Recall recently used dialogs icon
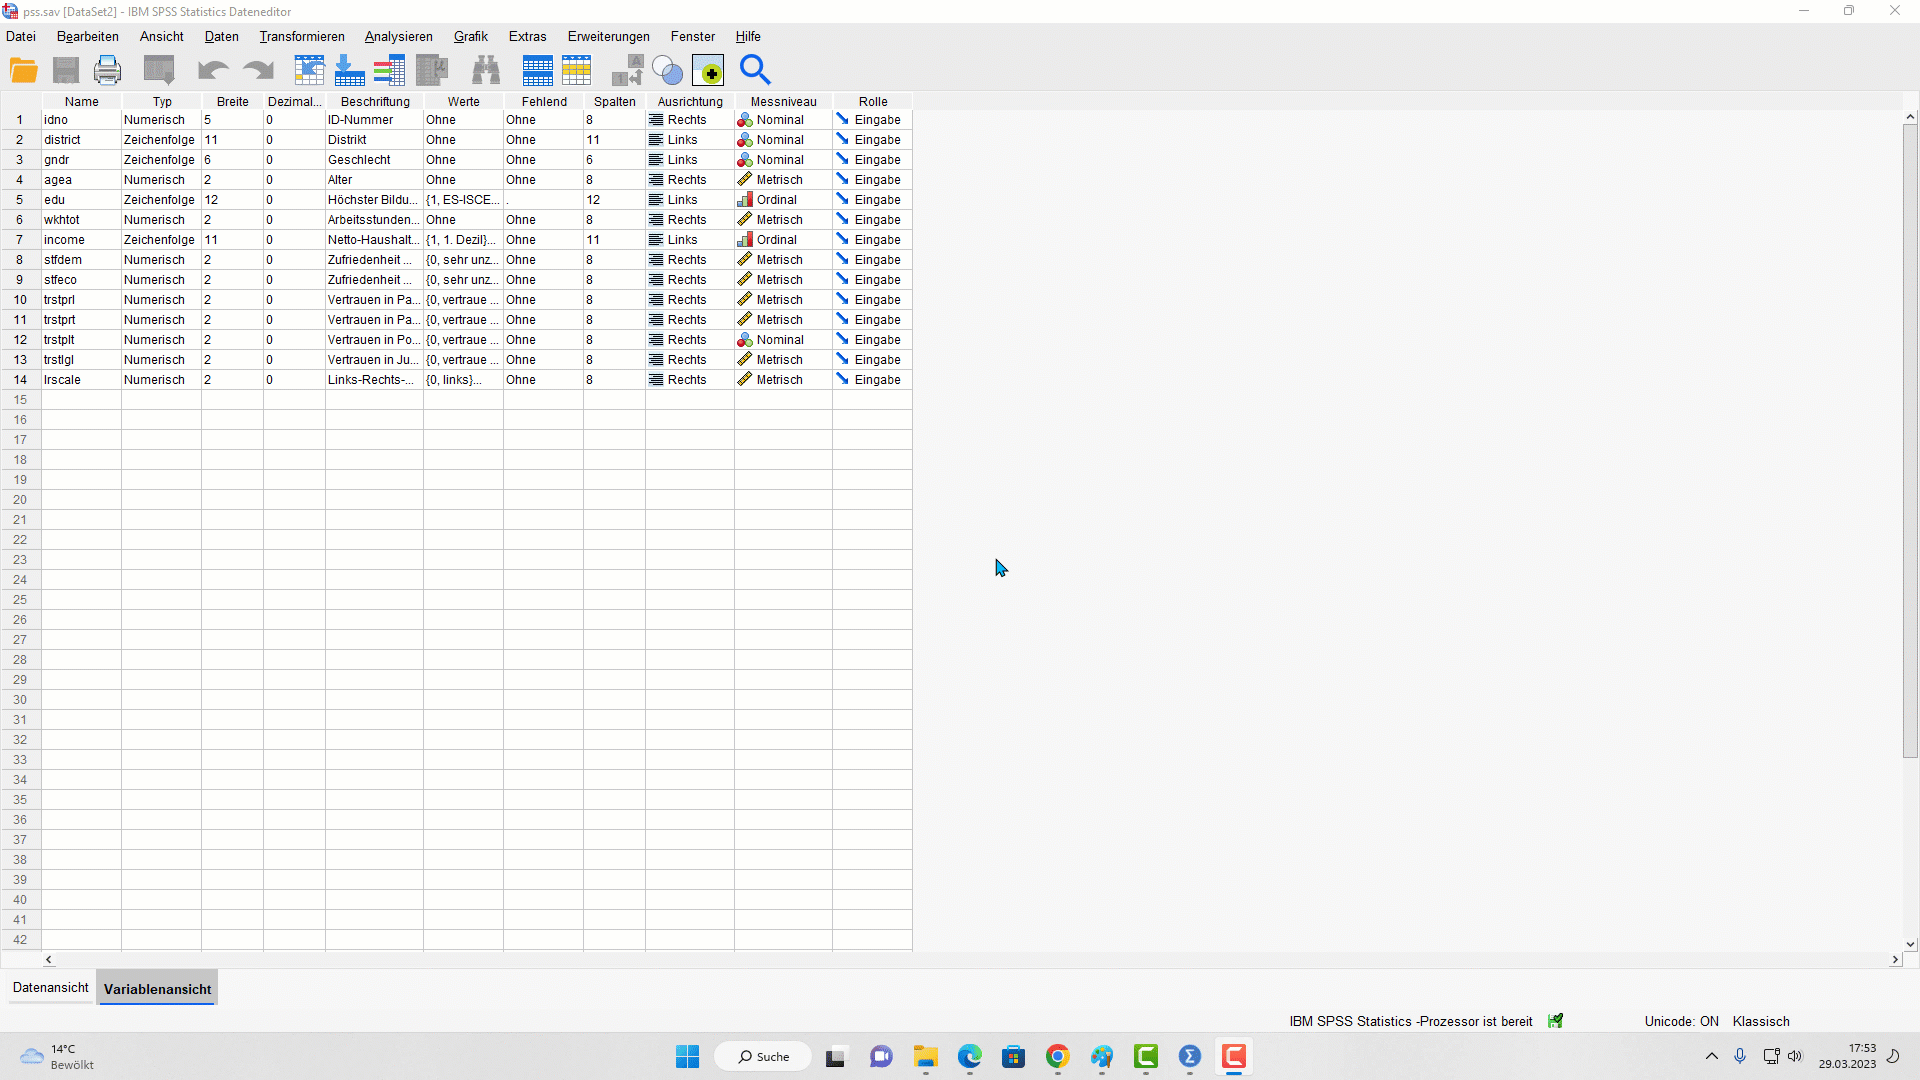This screenshot has height=1080, width=1920. tap(159, 70)
